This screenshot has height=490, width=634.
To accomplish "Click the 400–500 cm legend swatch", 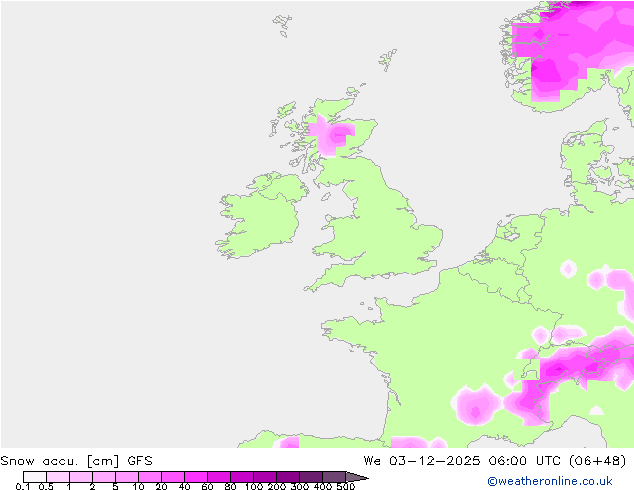I will click(x=334, y=477).
